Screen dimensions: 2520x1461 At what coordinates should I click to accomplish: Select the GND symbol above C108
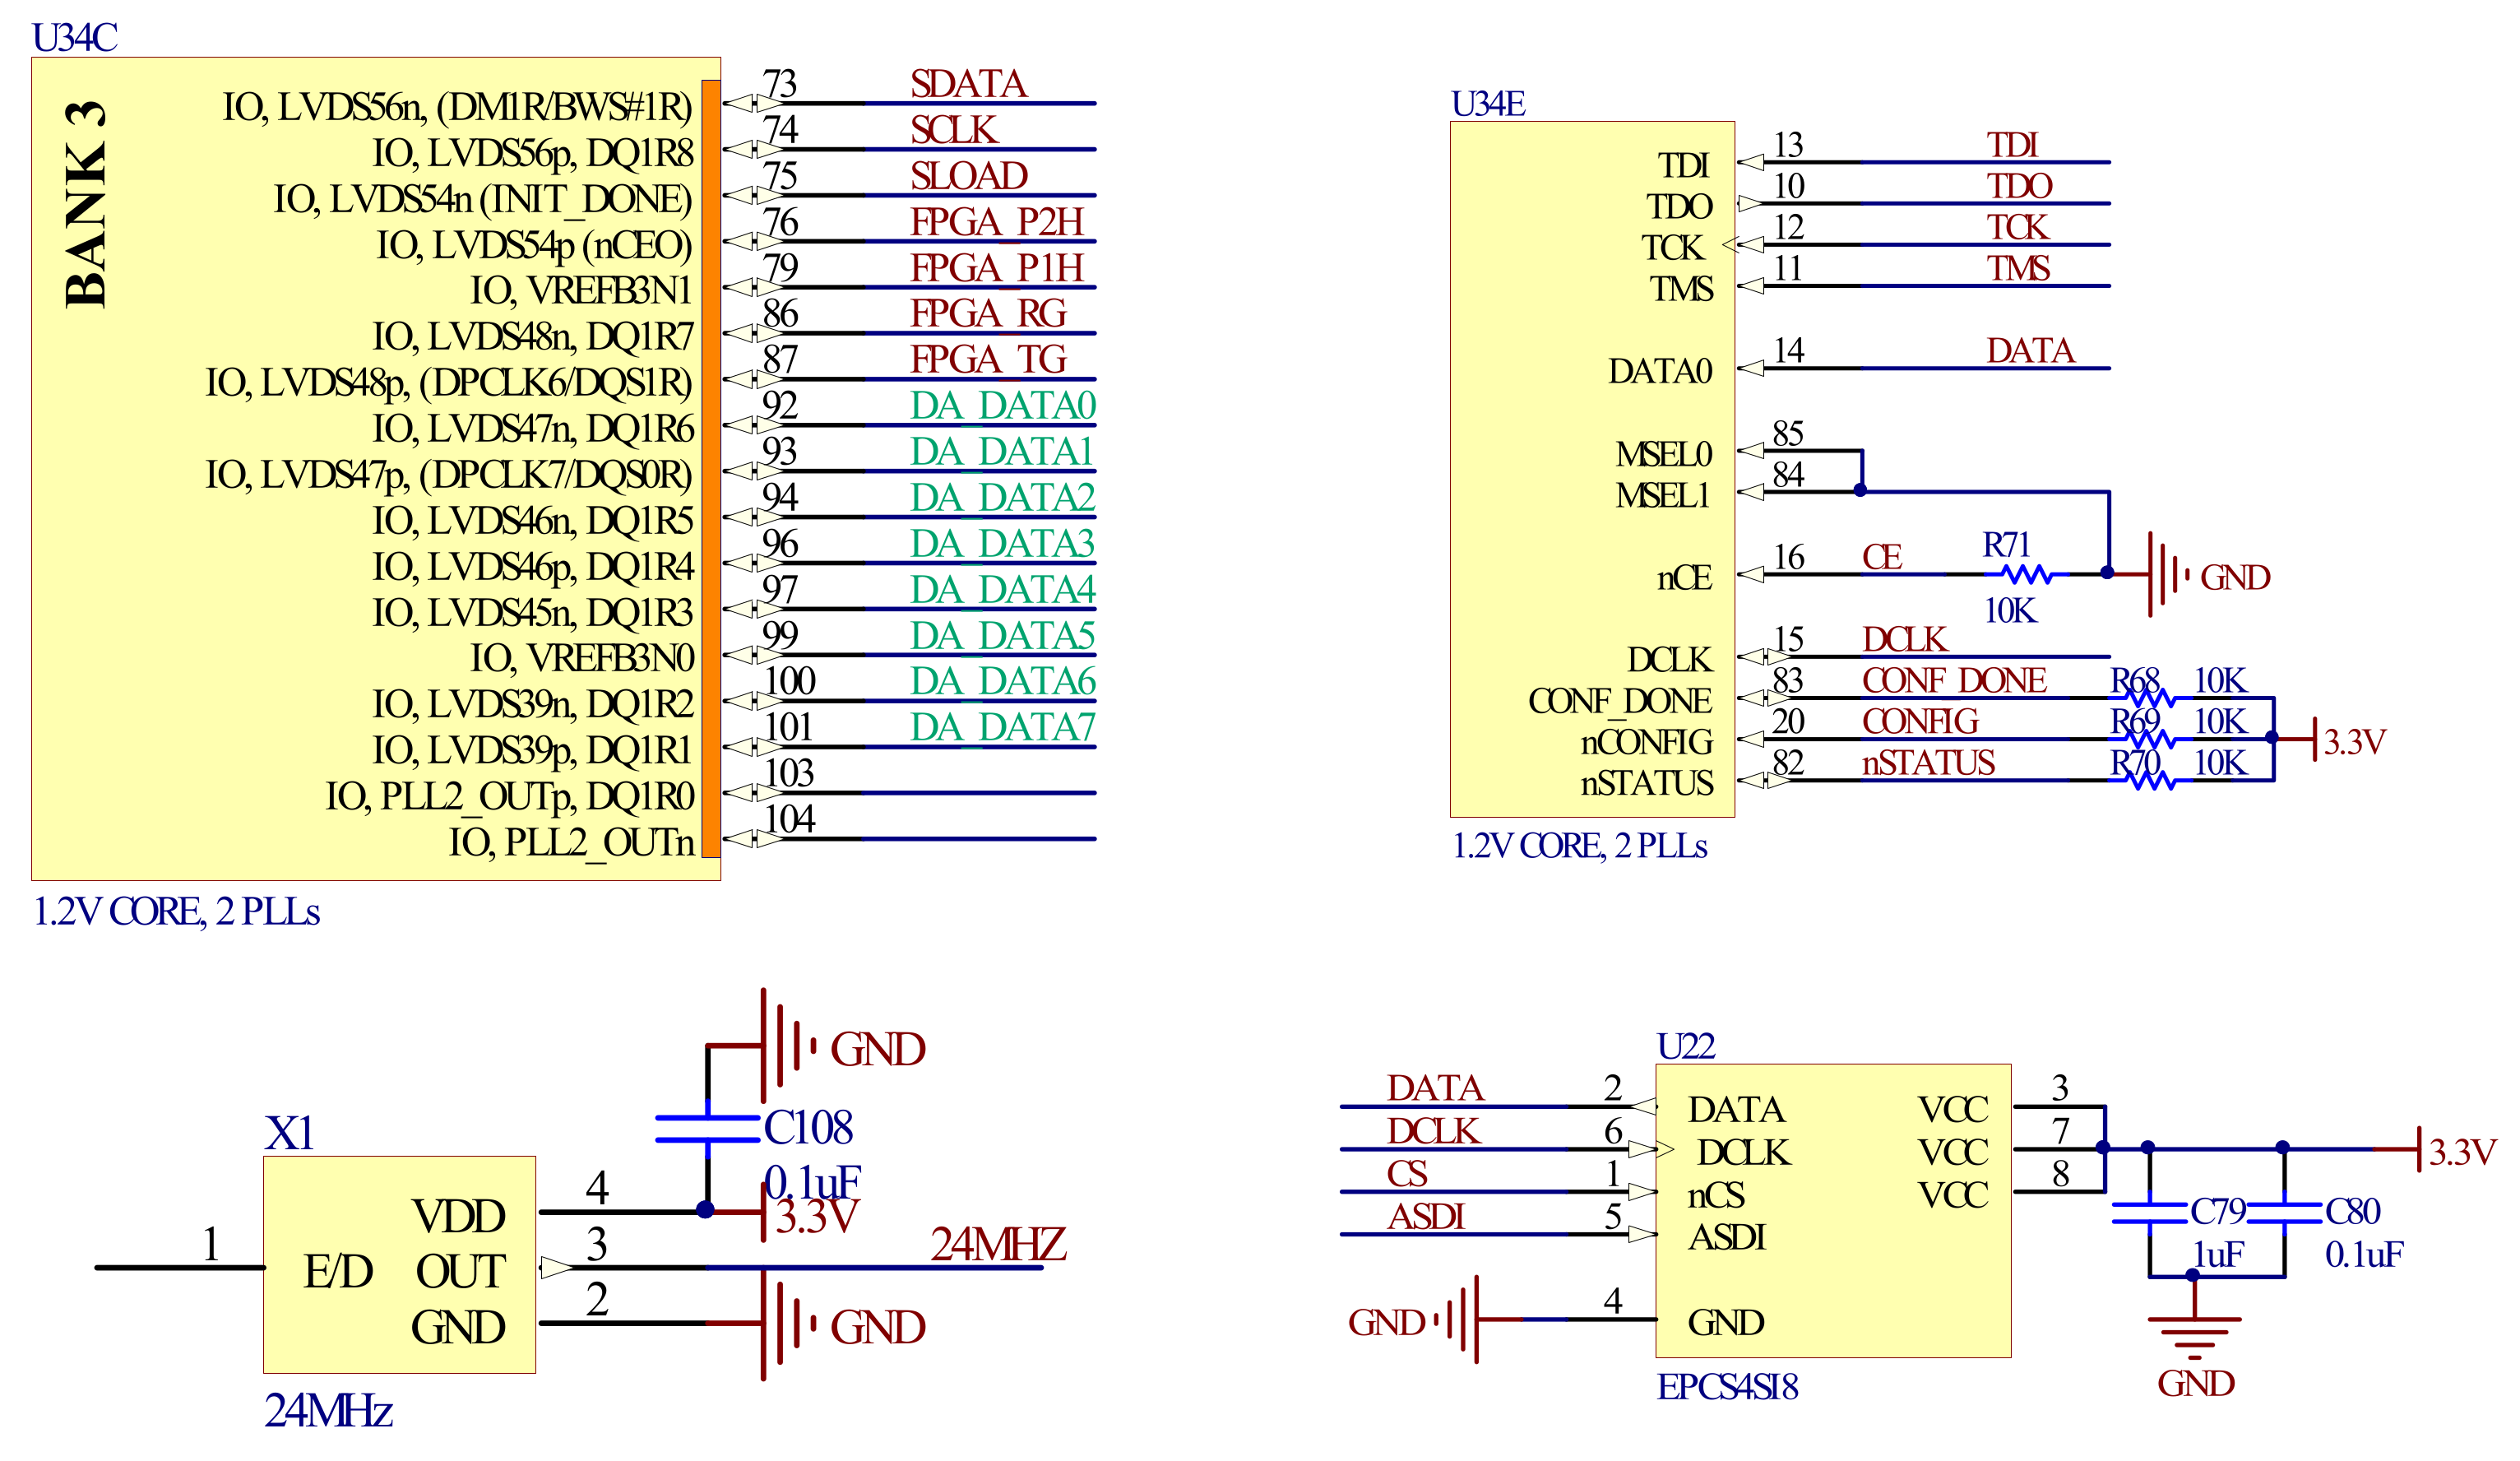click(784, 1046)
